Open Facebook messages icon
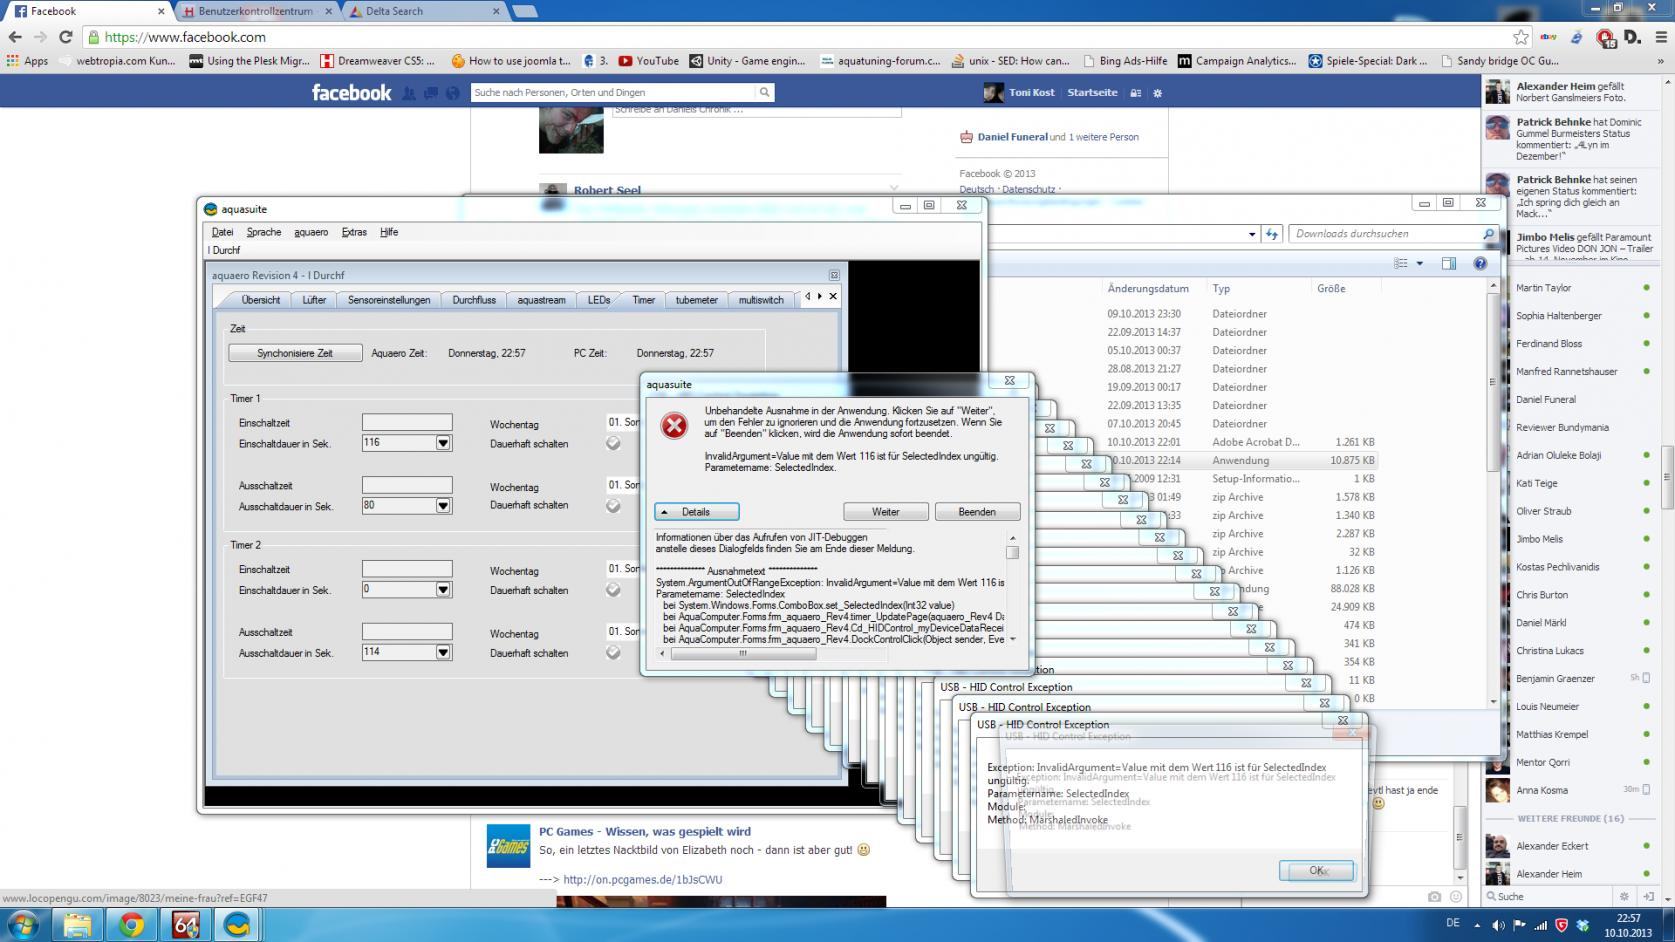1675x942 pixels. pos(431,93)
